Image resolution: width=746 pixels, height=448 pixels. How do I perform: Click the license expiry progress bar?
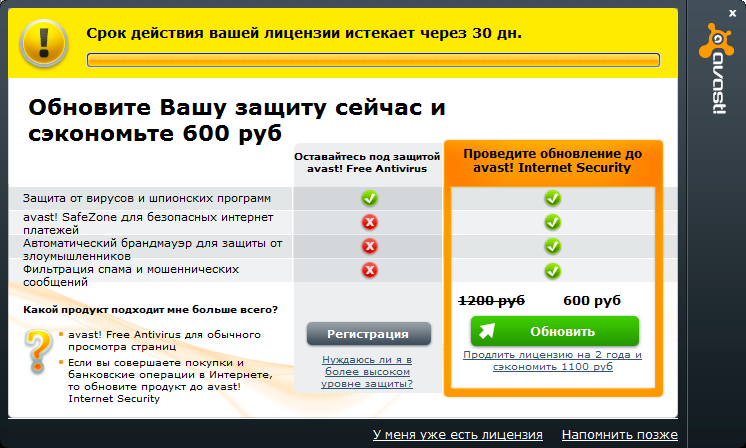(x=373, y=60)
